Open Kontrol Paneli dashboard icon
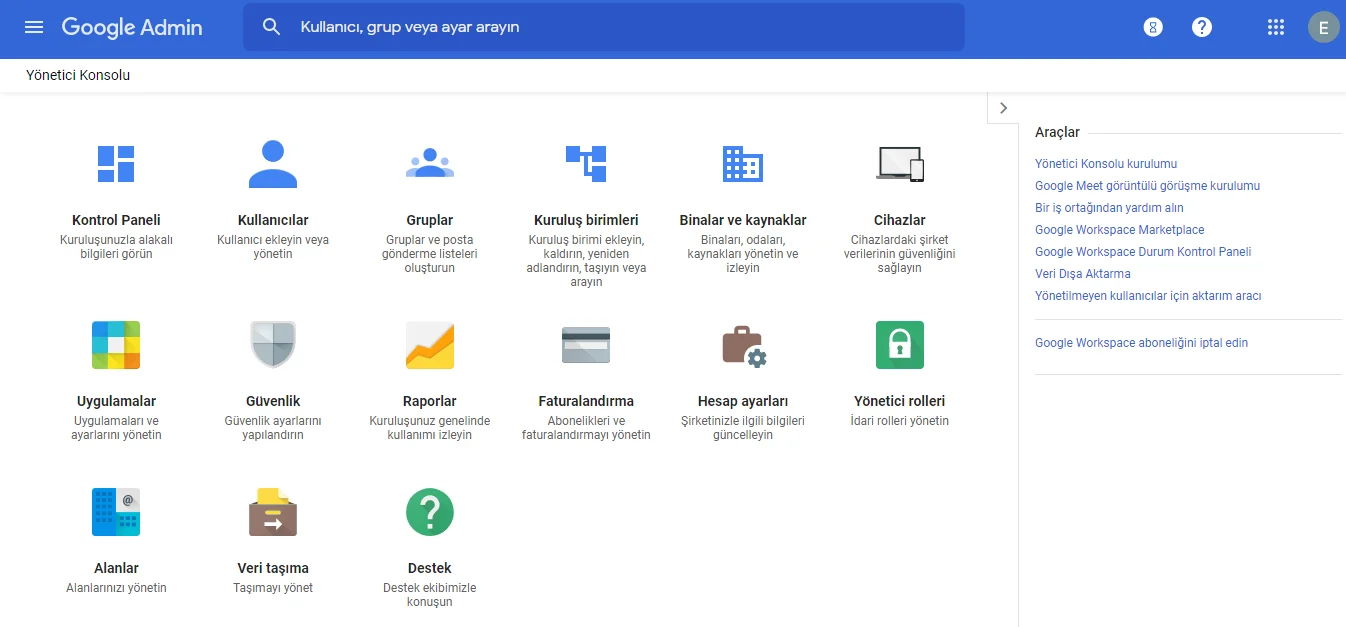 pos(116,164)
